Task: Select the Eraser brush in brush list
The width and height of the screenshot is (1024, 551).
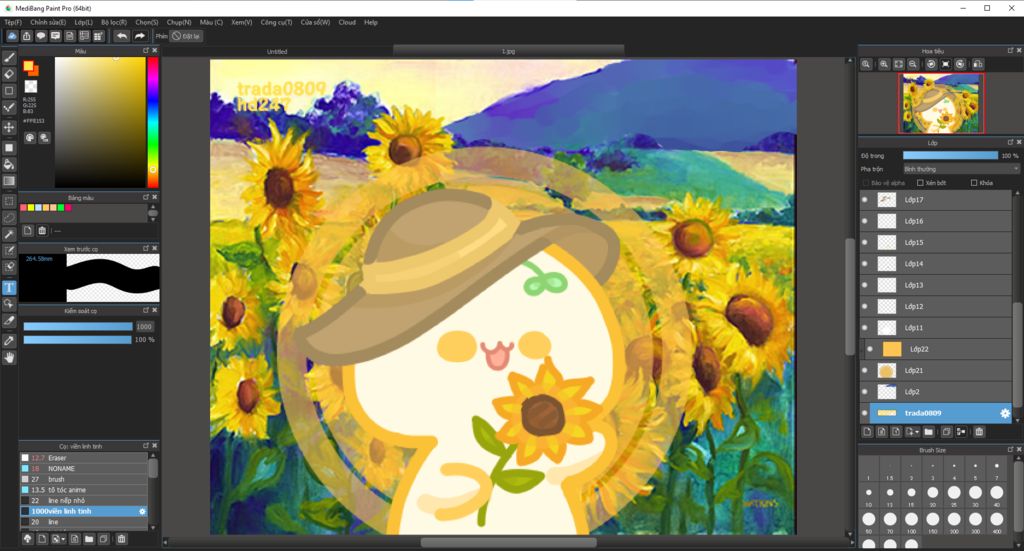Action: click(84, 458)
